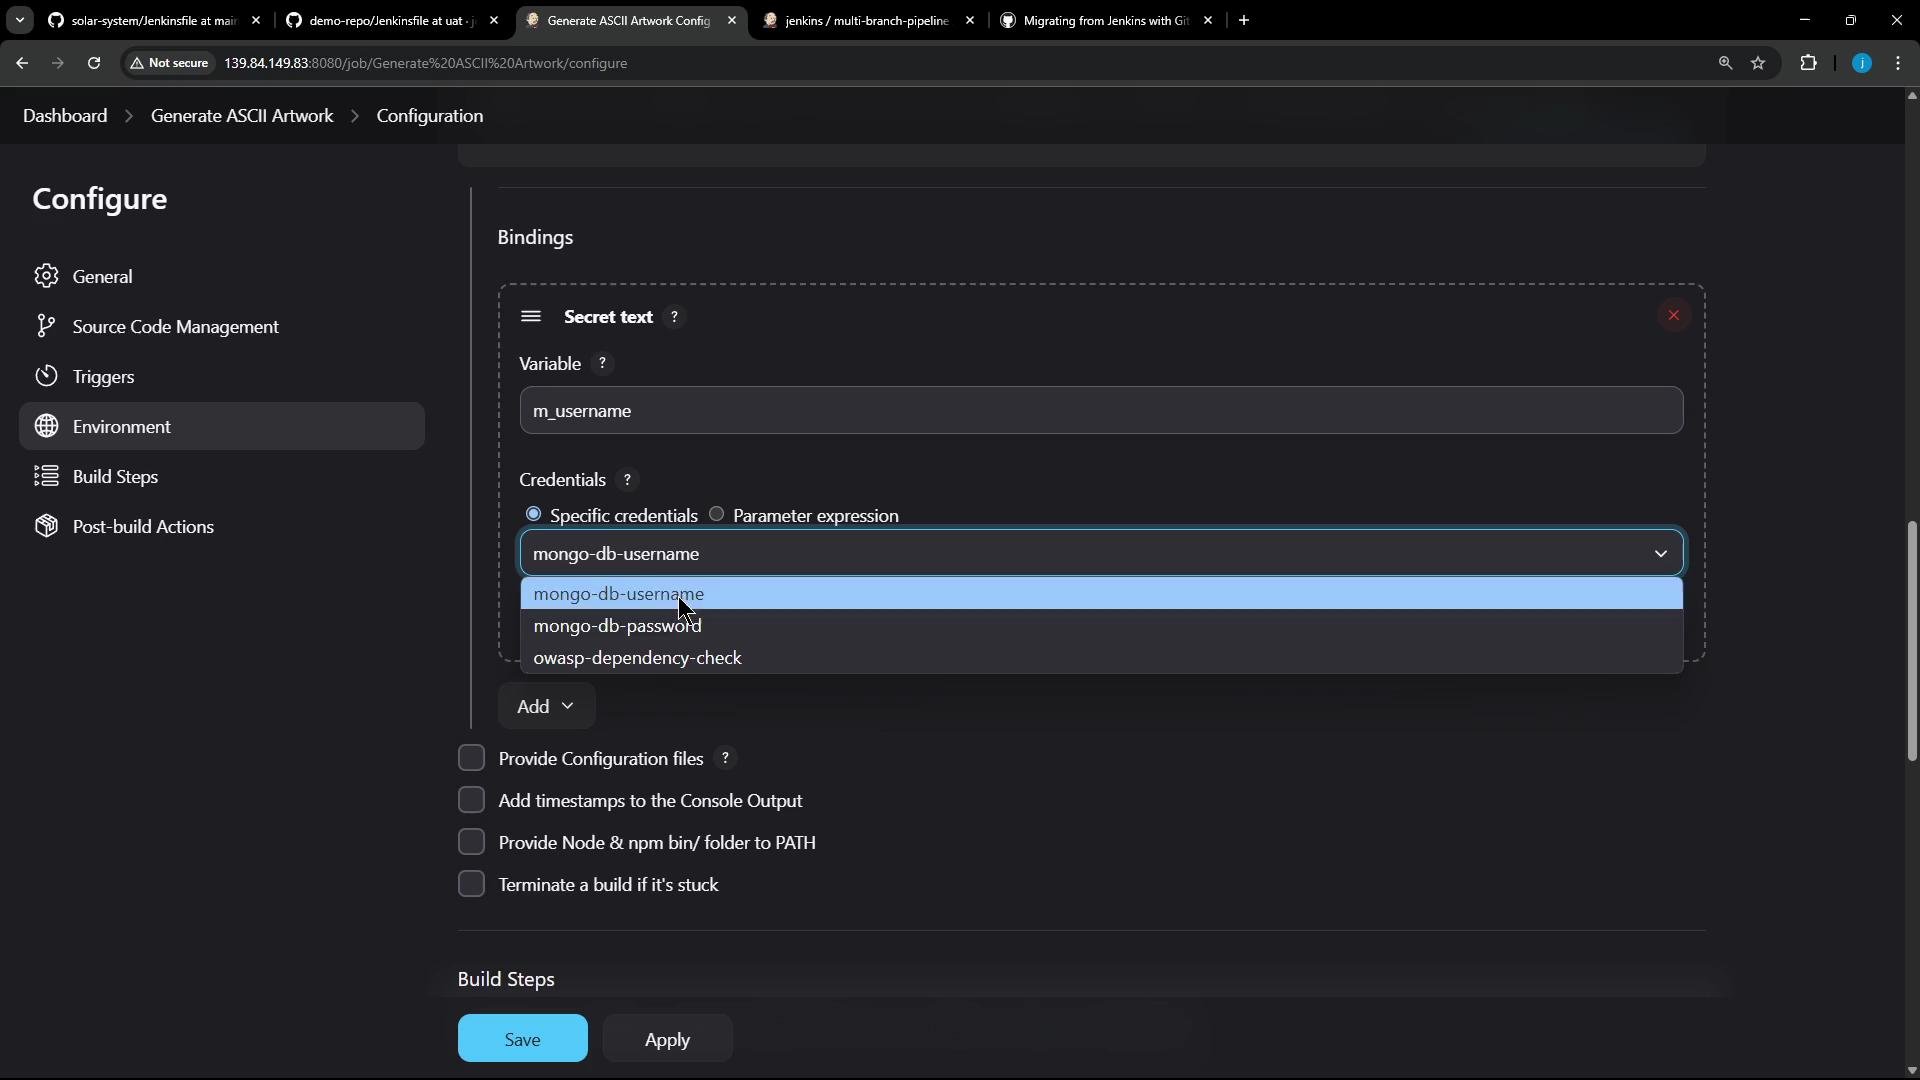
Task: Edit the Variable field m_username
Action: pyautogui.click(x=1101, y=411)
